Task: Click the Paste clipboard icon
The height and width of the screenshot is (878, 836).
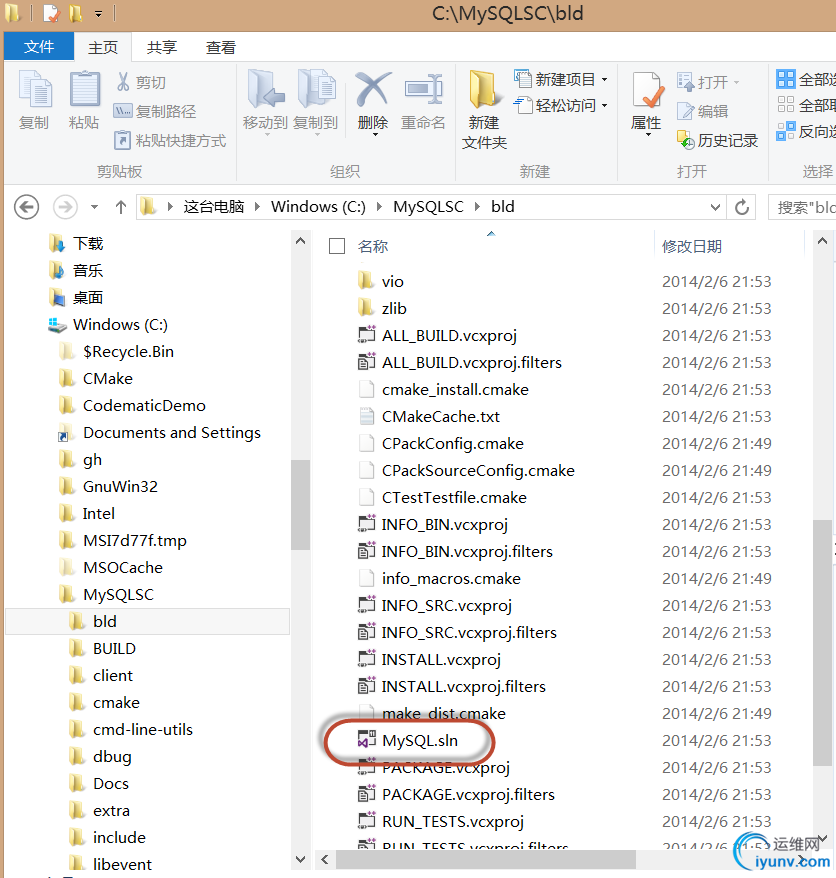Action: 85,89
